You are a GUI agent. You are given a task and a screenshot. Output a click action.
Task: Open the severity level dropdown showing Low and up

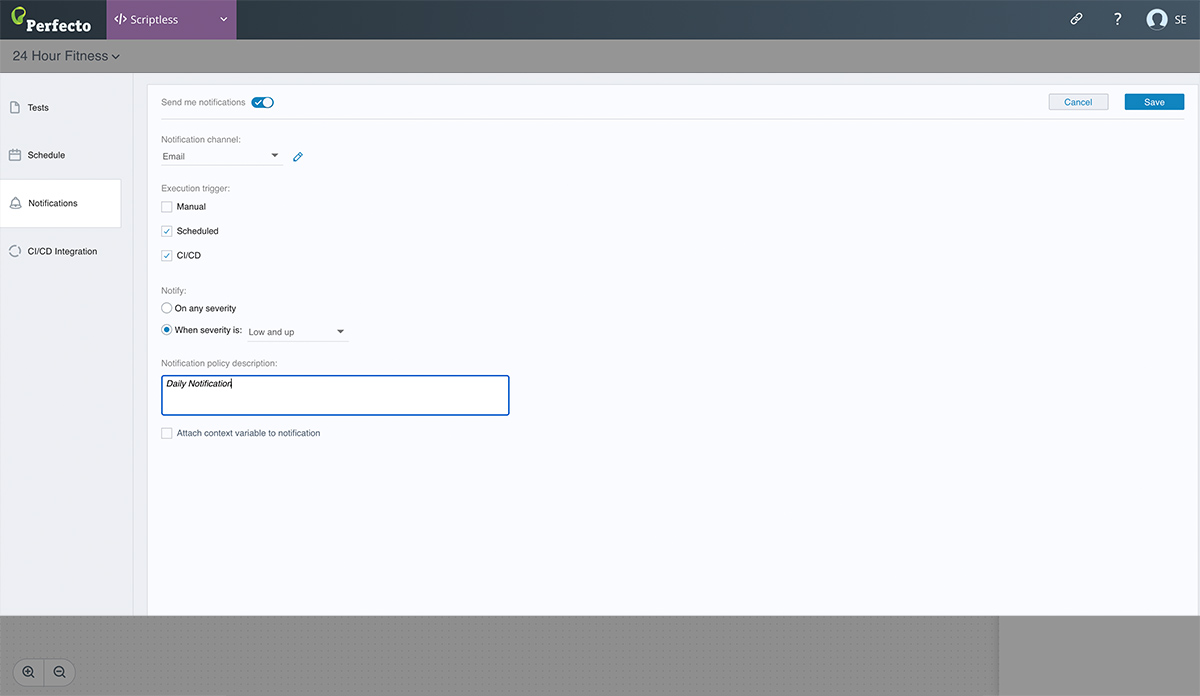pyautogui.click(x=295, y=331)
